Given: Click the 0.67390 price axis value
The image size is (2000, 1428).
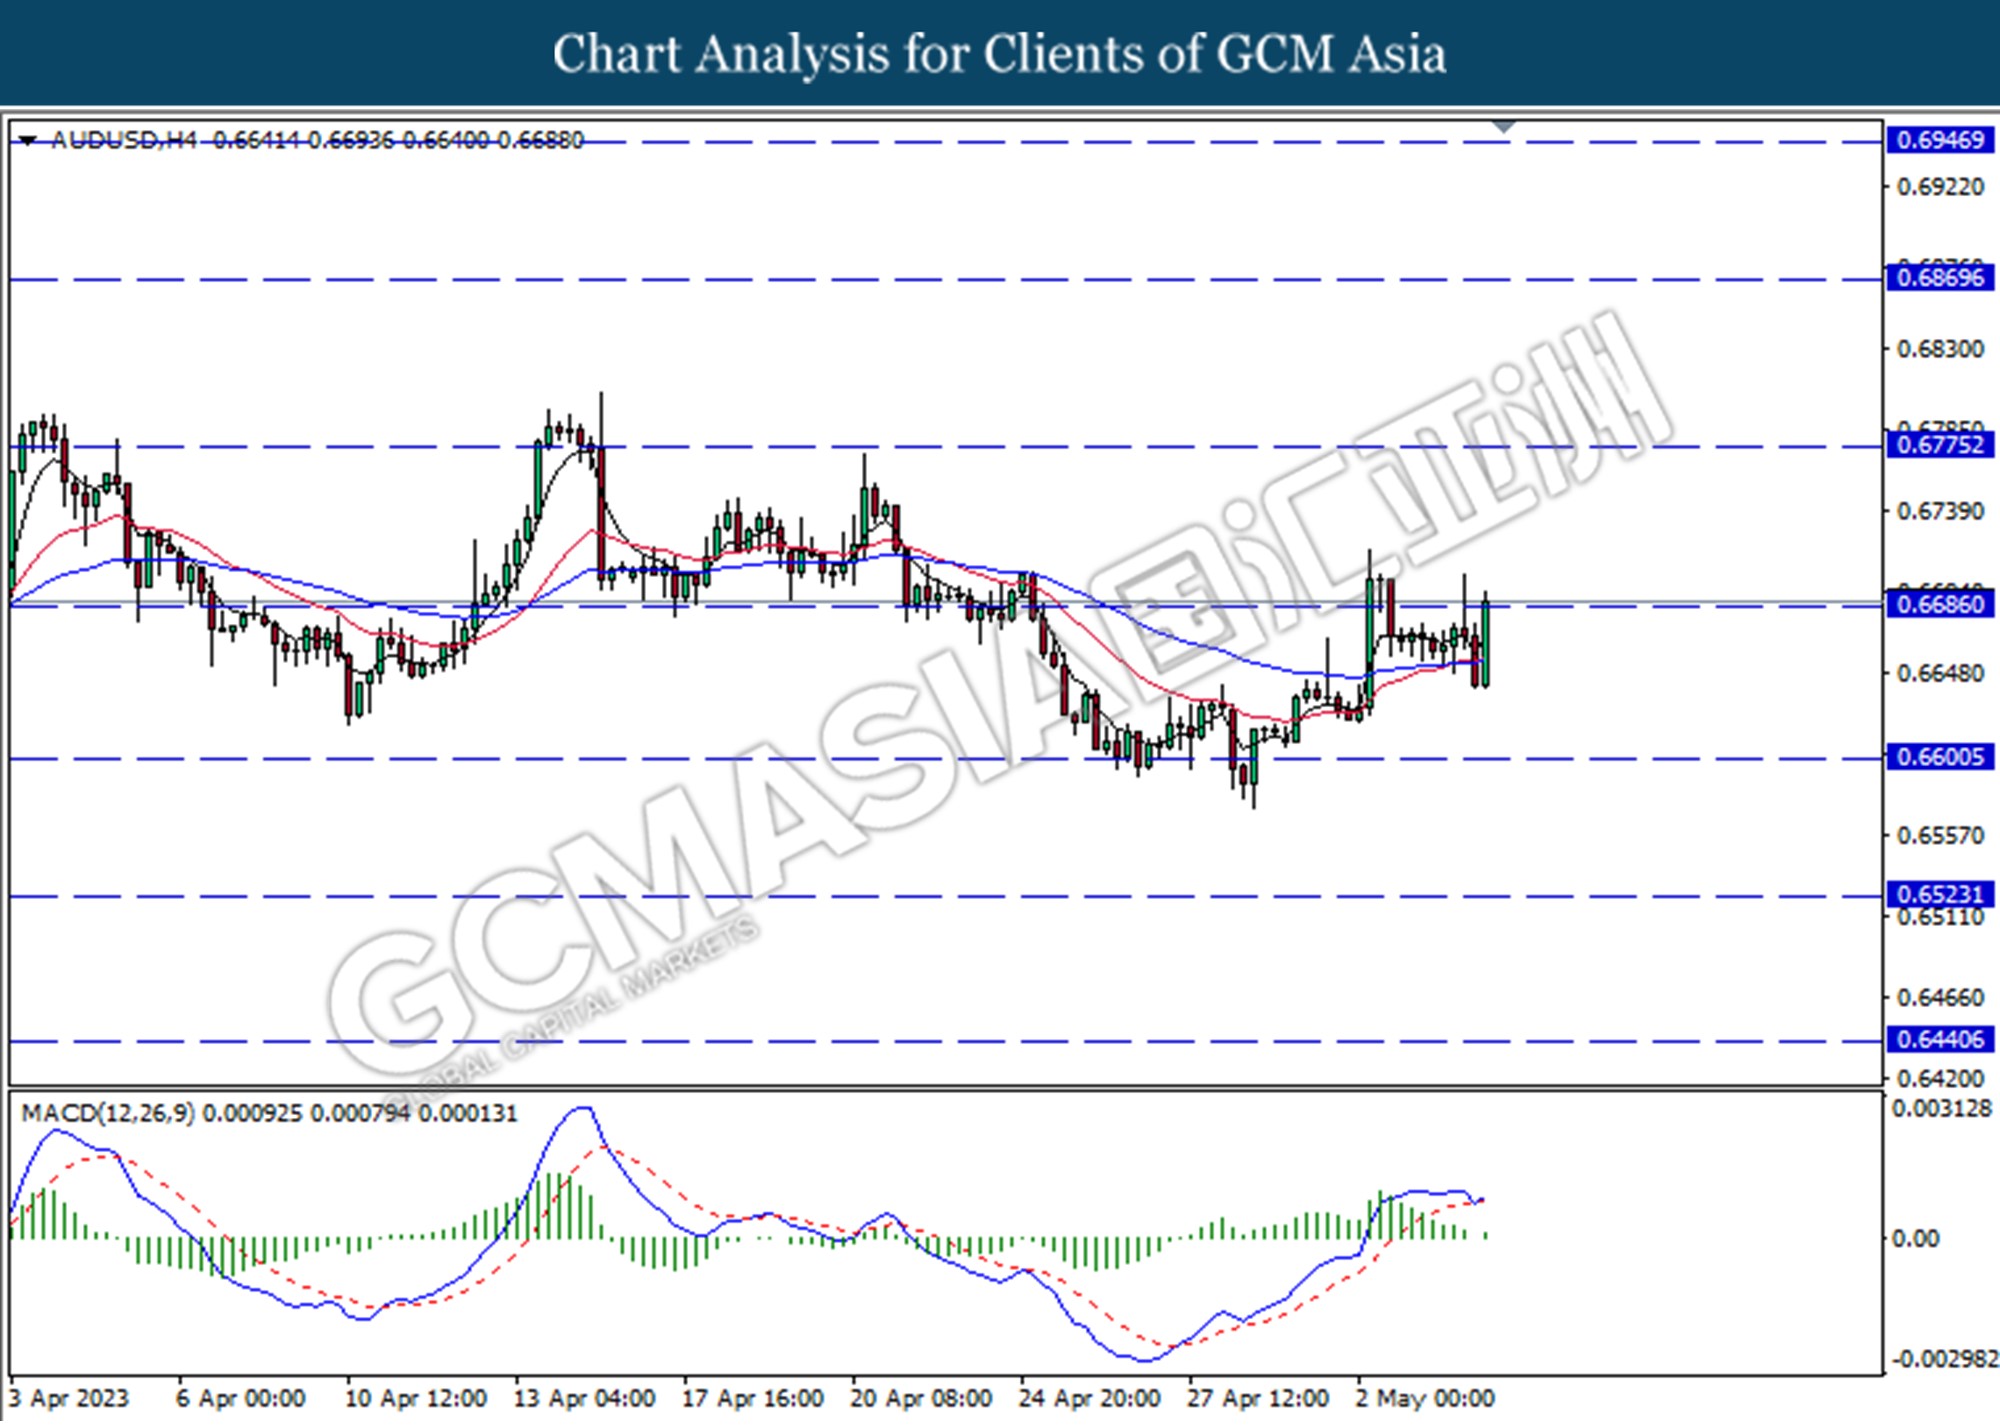Looking at the screenshot, I should pos(1940,511).
